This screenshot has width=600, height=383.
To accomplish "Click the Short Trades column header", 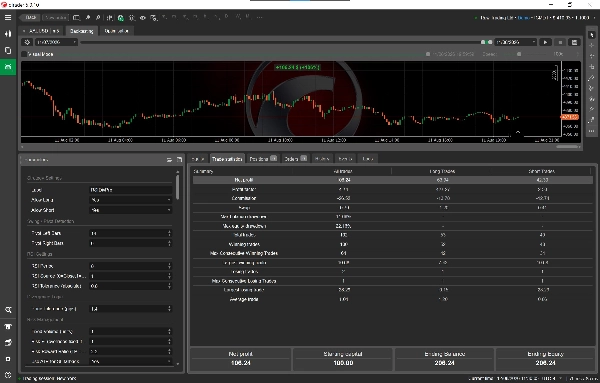I will pyautogui.click(x=541, y=171).
